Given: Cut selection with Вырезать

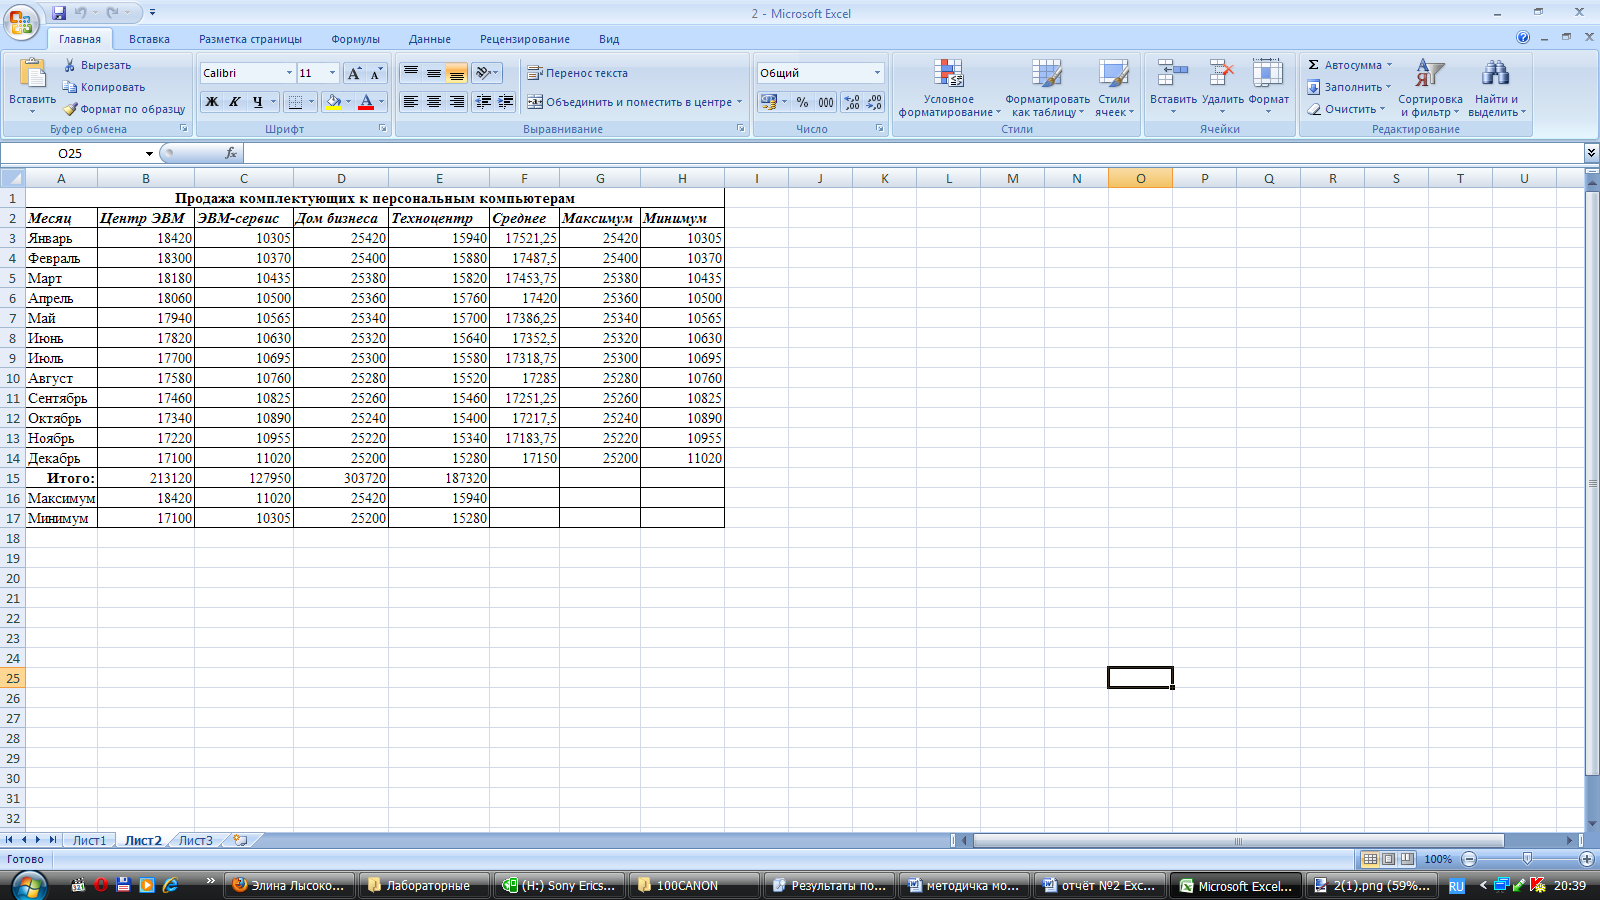Looking at the screenshot, I should (x=97, y=65).
